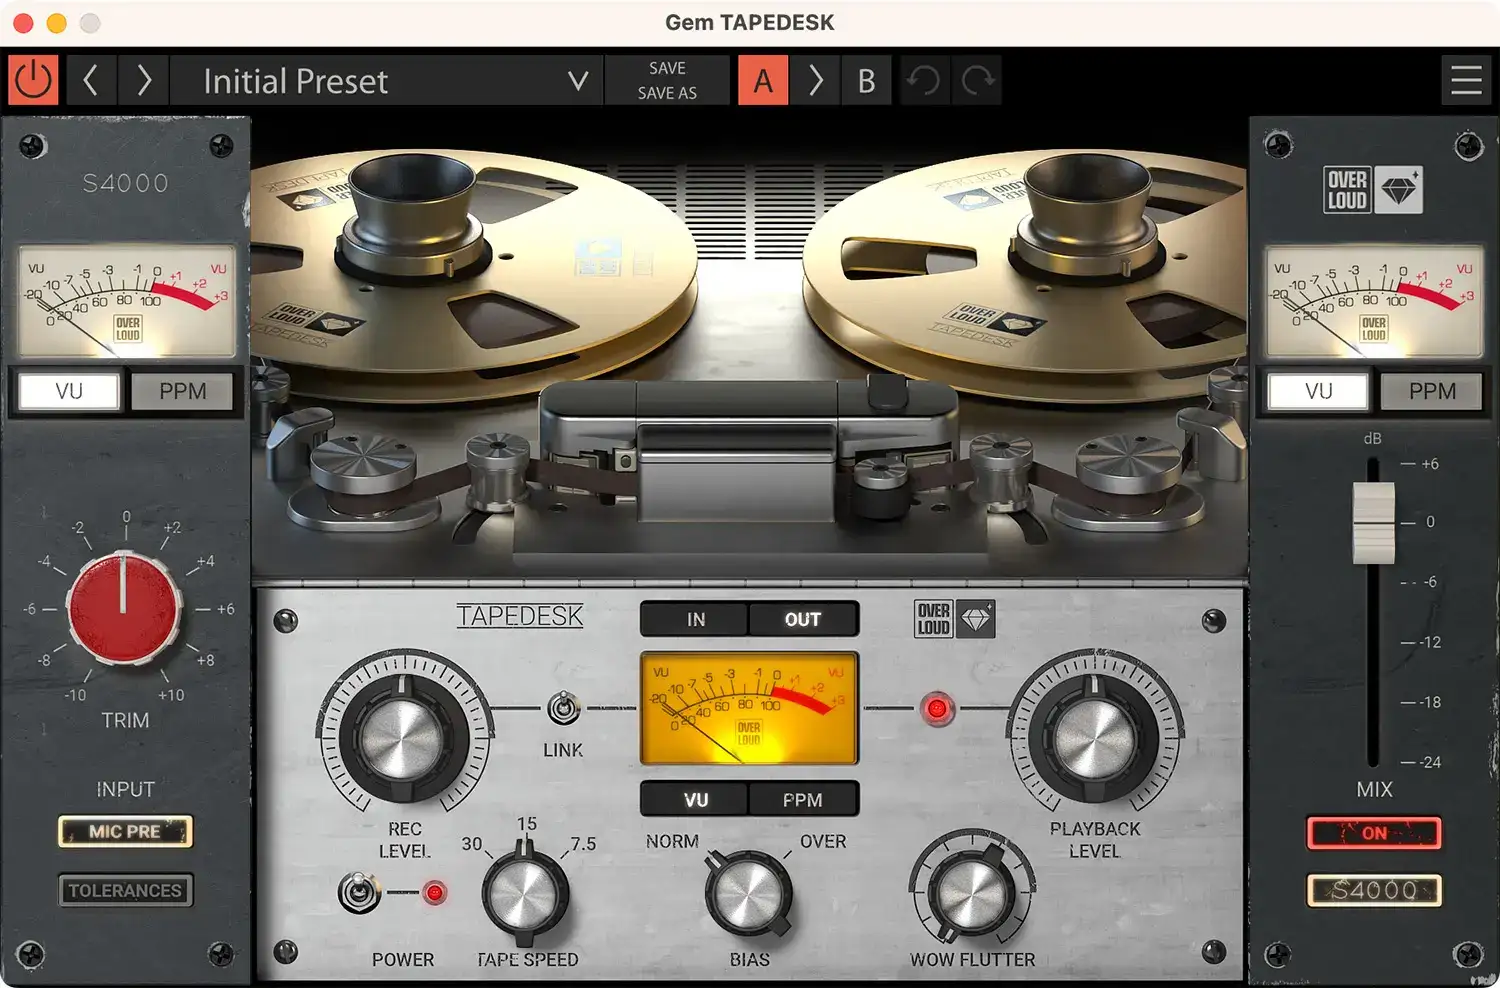This screenshot has width=1500, height=988.
Task: Go to the previous preset arrow
Action: pyautogui.click(x=91, y=80)
